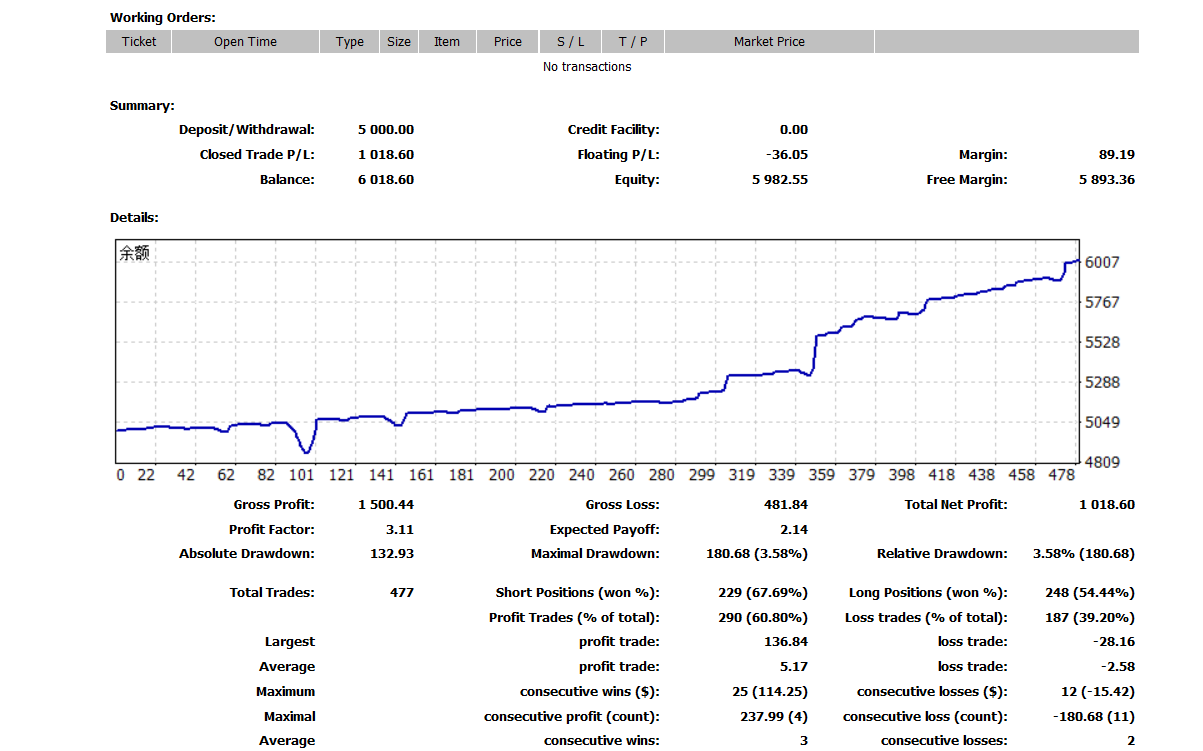Click the Type column header

[350, 41]
